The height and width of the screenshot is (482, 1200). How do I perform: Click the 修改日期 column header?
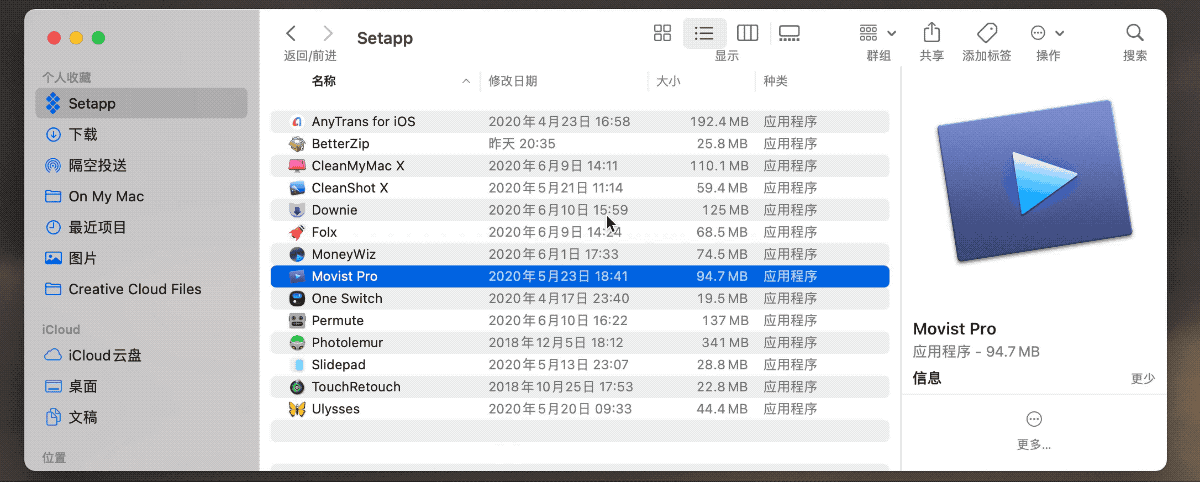point(513,81)
